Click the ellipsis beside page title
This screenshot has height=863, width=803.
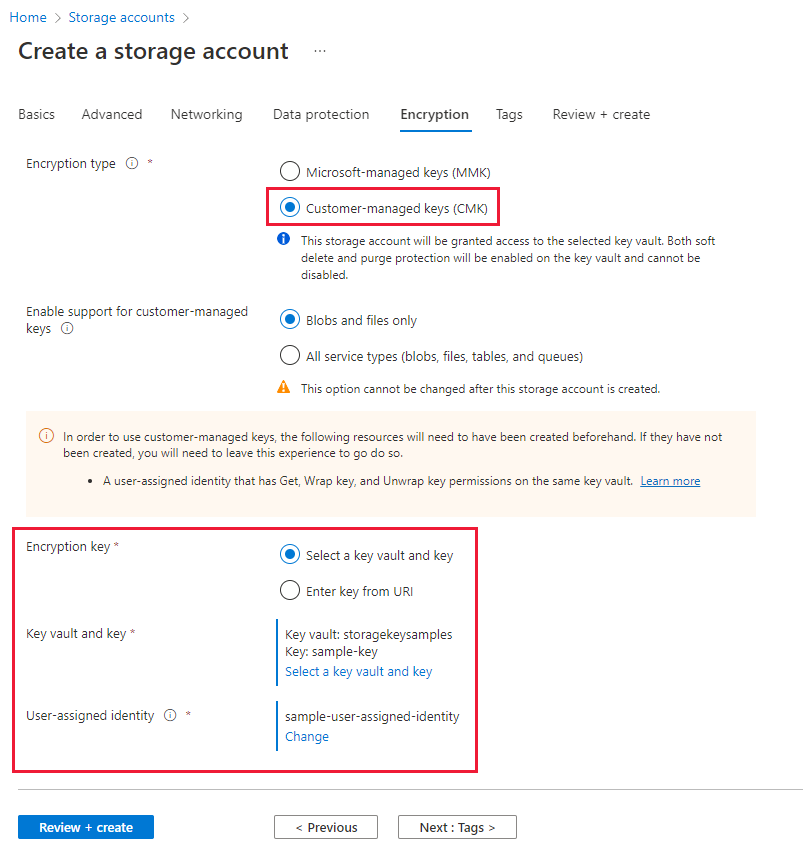[x=319, y=51]
